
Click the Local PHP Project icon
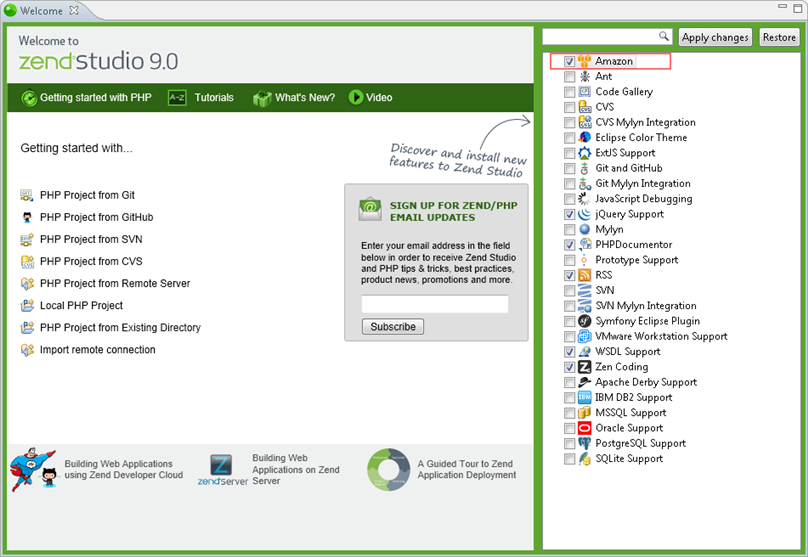[27, 306]
